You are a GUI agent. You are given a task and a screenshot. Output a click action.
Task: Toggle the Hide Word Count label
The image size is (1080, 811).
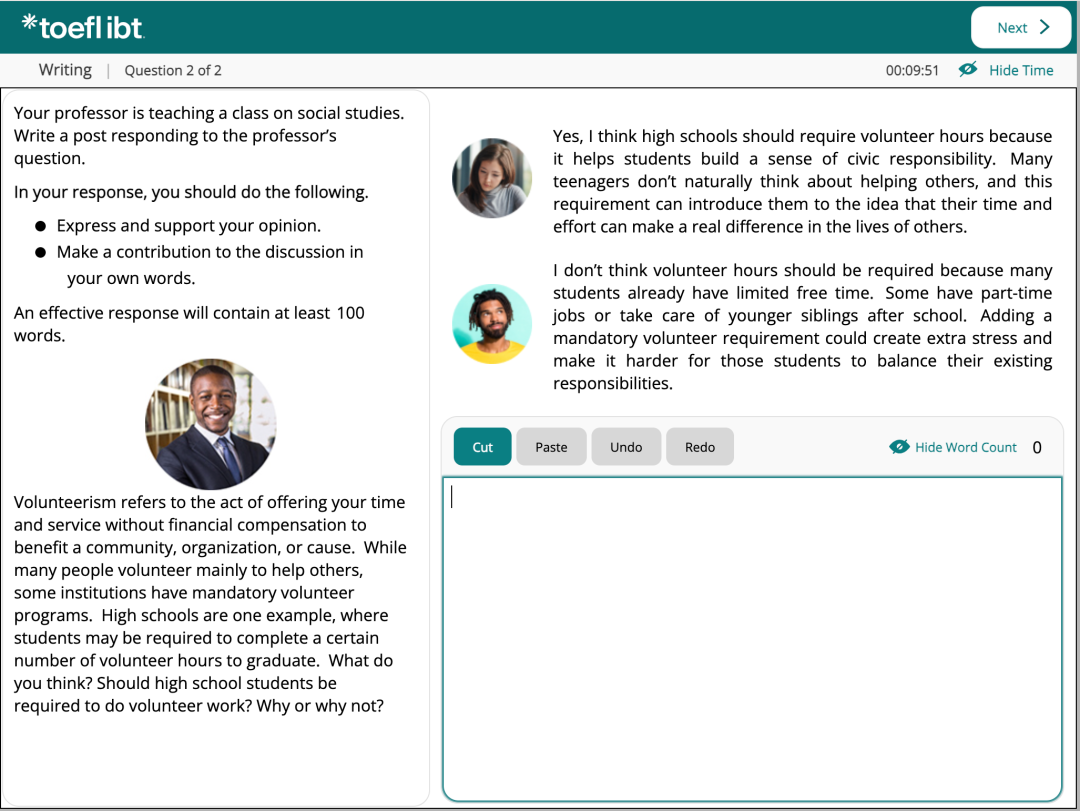click(x=965, y=447)
